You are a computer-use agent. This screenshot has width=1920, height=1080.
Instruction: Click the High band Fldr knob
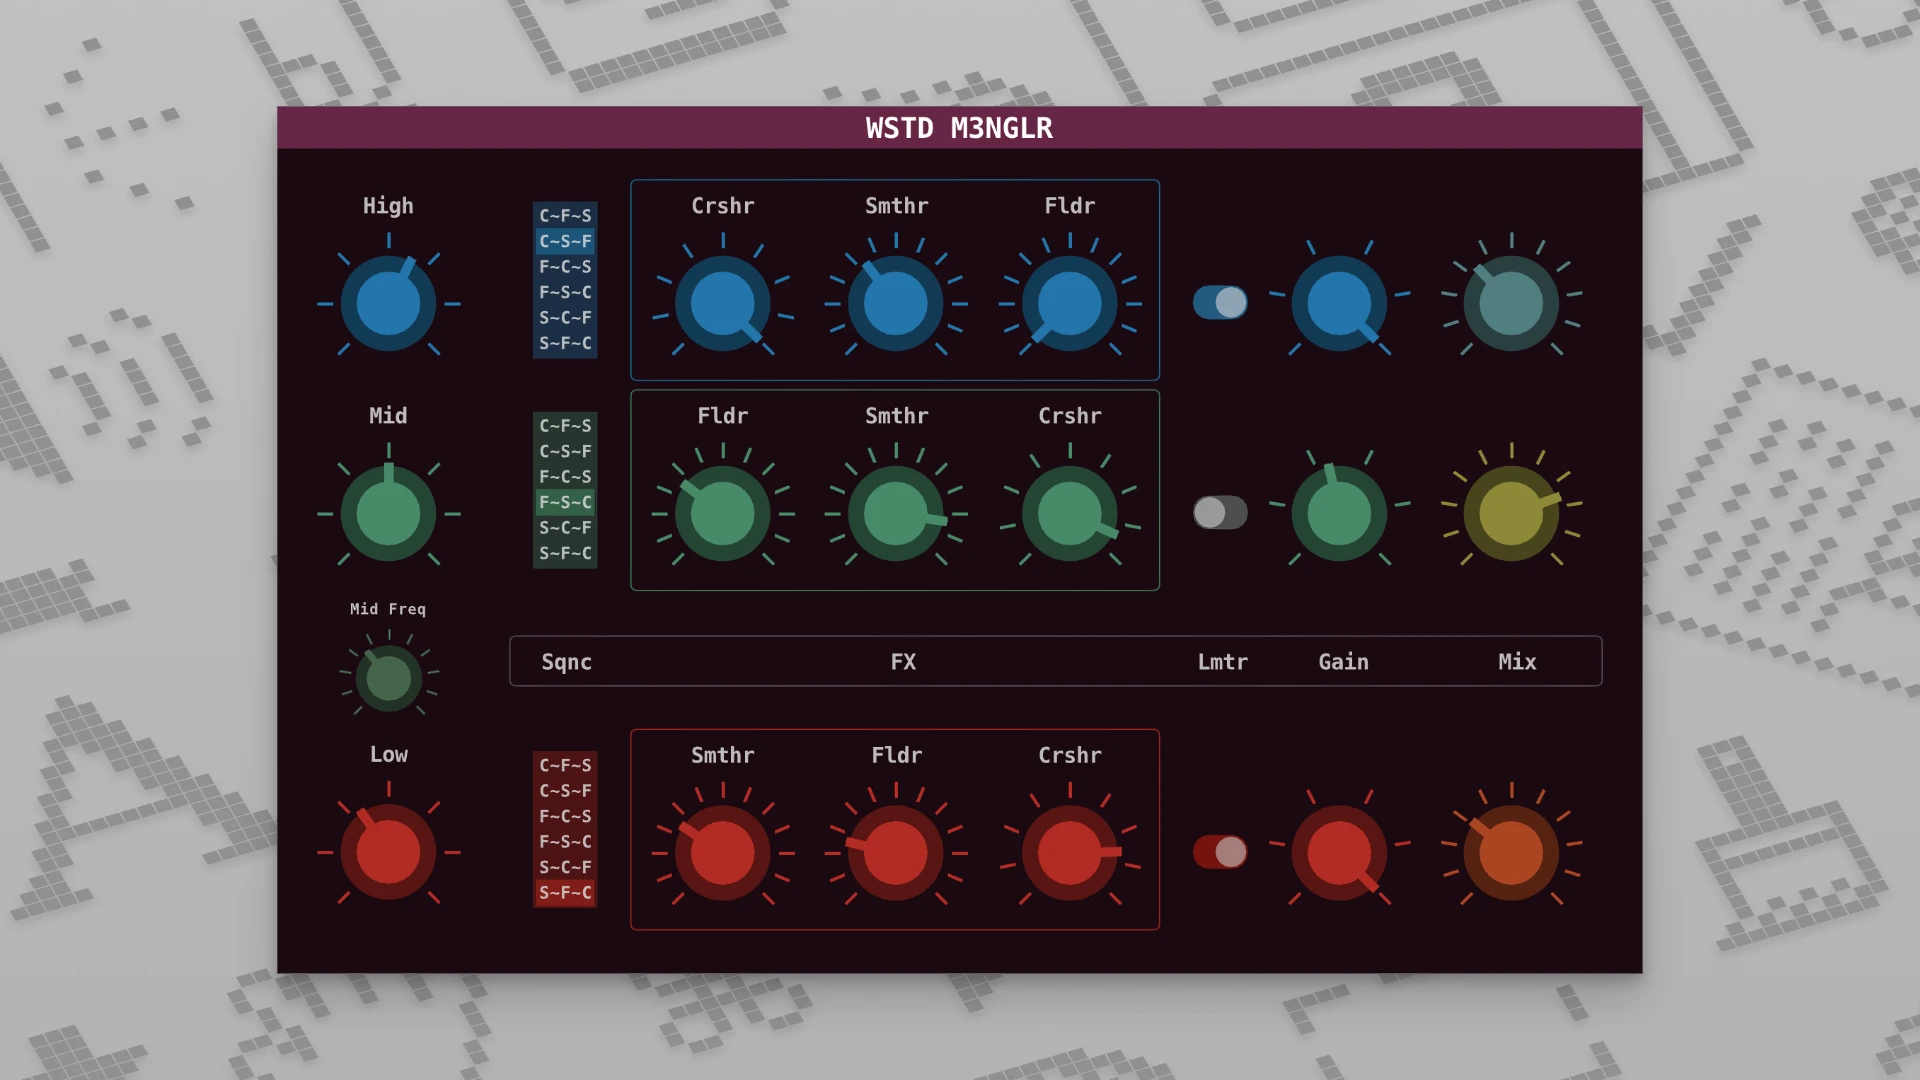(x=1069, y=300)
